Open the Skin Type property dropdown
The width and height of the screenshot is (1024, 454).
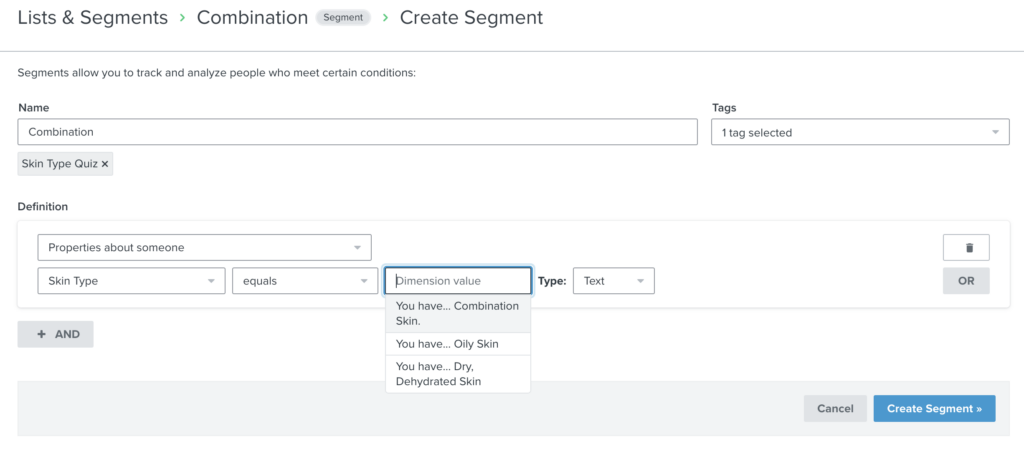pyautogui.click(x=131, y=281)
